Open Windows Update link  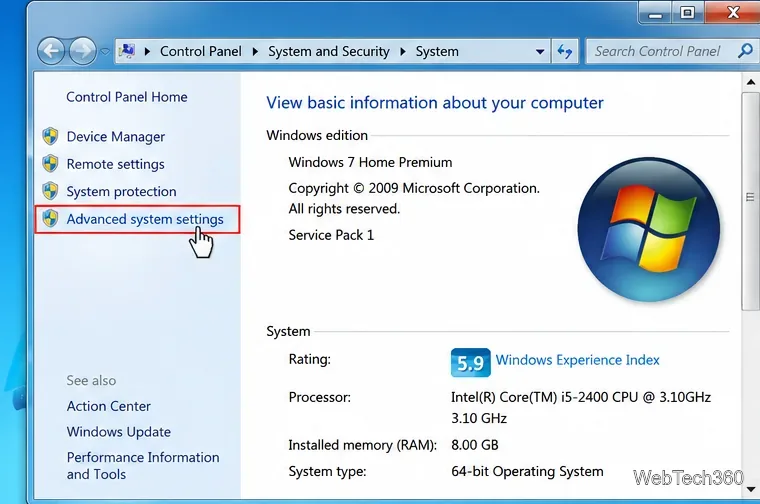coord(119,432)
